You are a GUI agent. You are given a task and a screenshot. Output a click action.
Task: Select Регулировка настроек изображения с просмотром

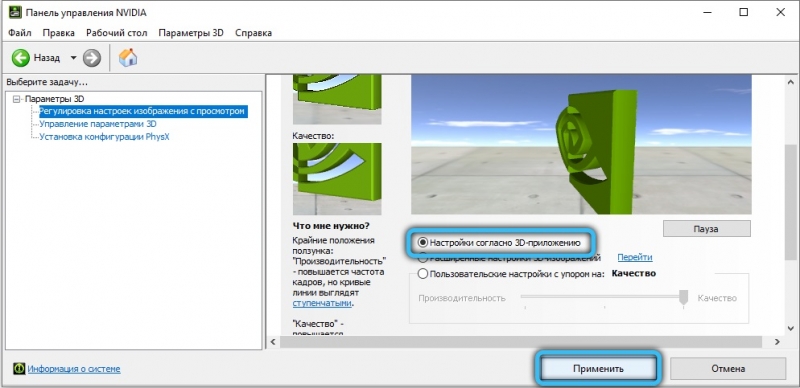tap(143, 111)
